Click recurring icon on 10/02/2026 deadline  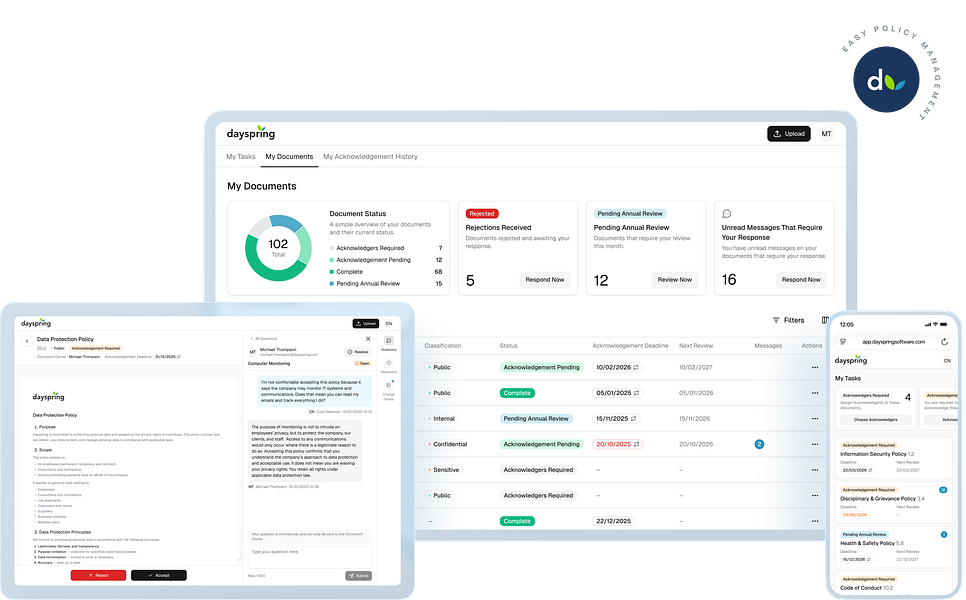tap(636, 367)
